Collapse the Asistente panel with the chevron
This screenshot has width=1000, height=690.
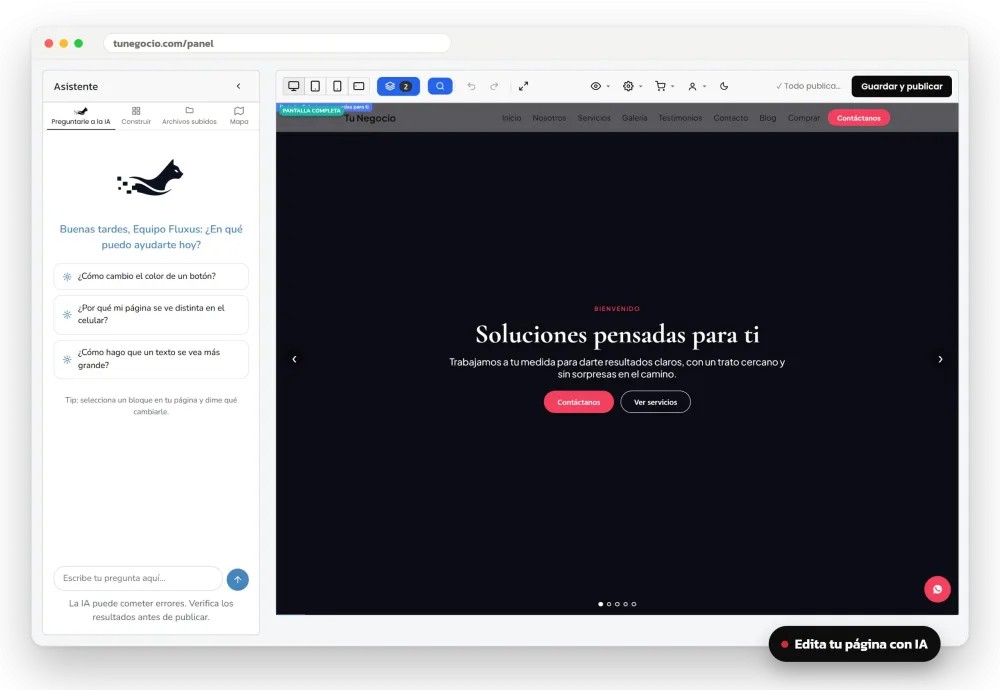click(239, 86)
